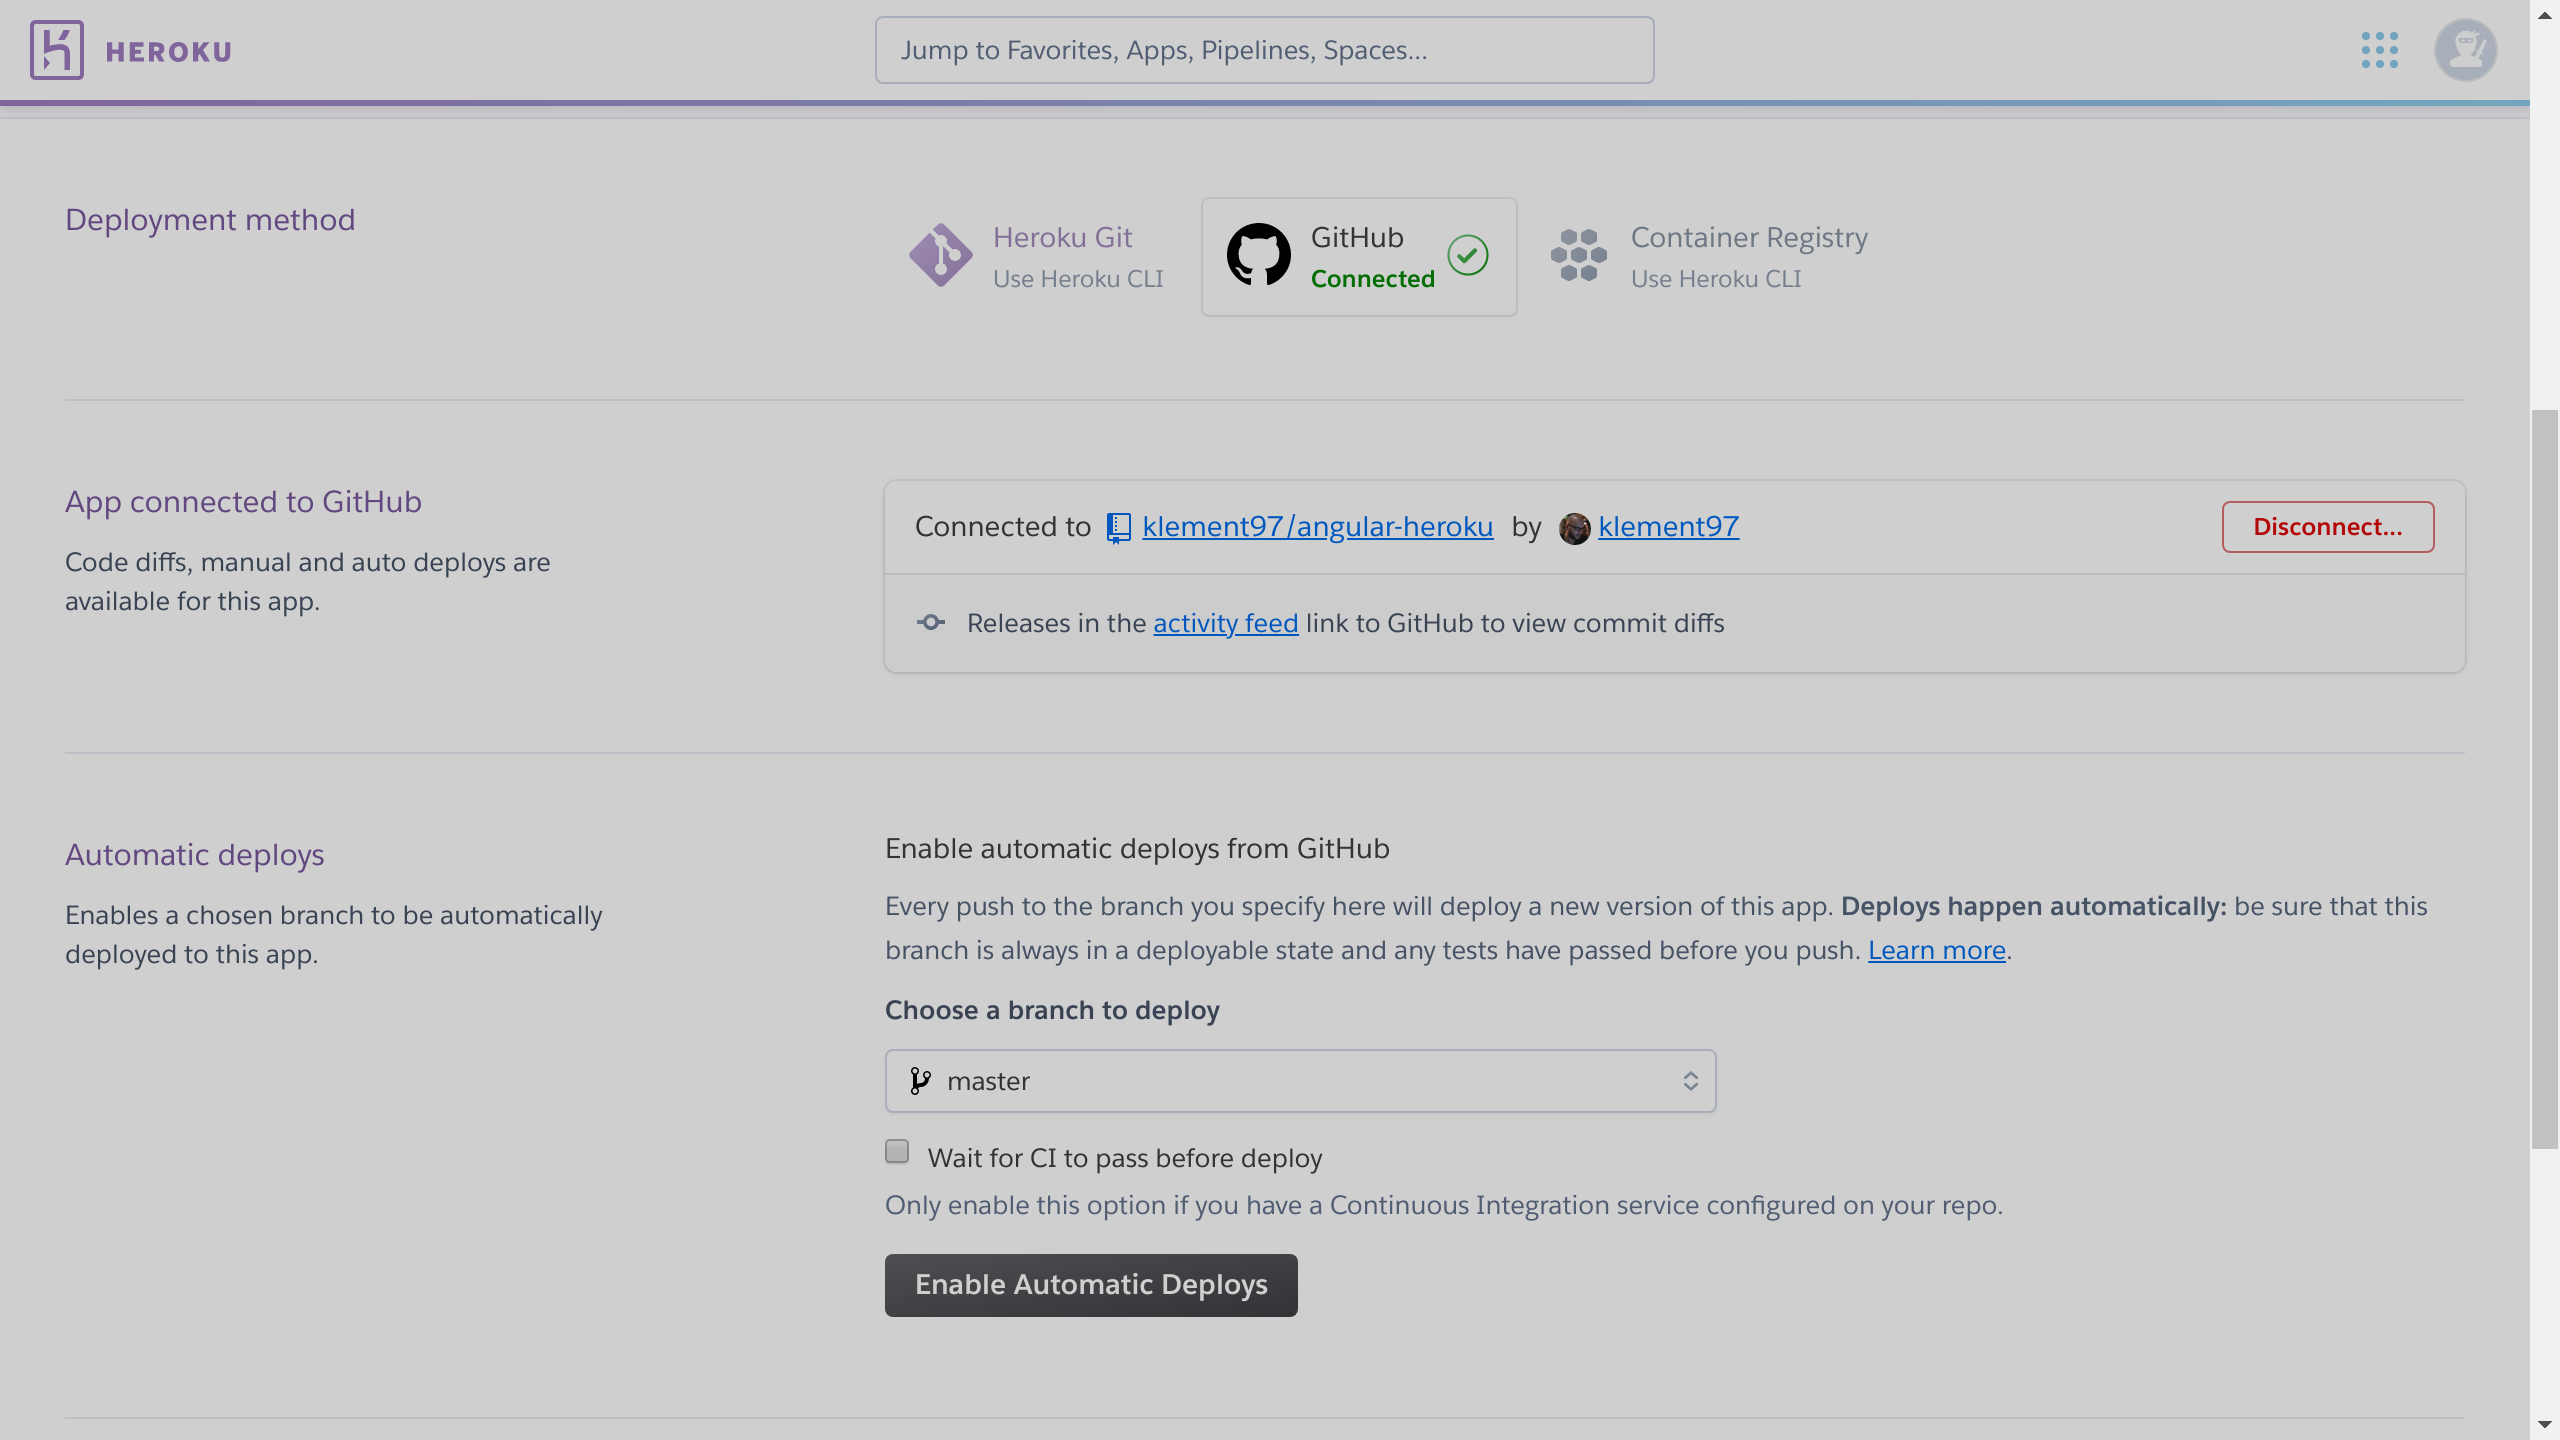Click the klement97 user avatar
This screenshot has height=1440, width=2560.
pyautogui.click(x=1574, y=528)
